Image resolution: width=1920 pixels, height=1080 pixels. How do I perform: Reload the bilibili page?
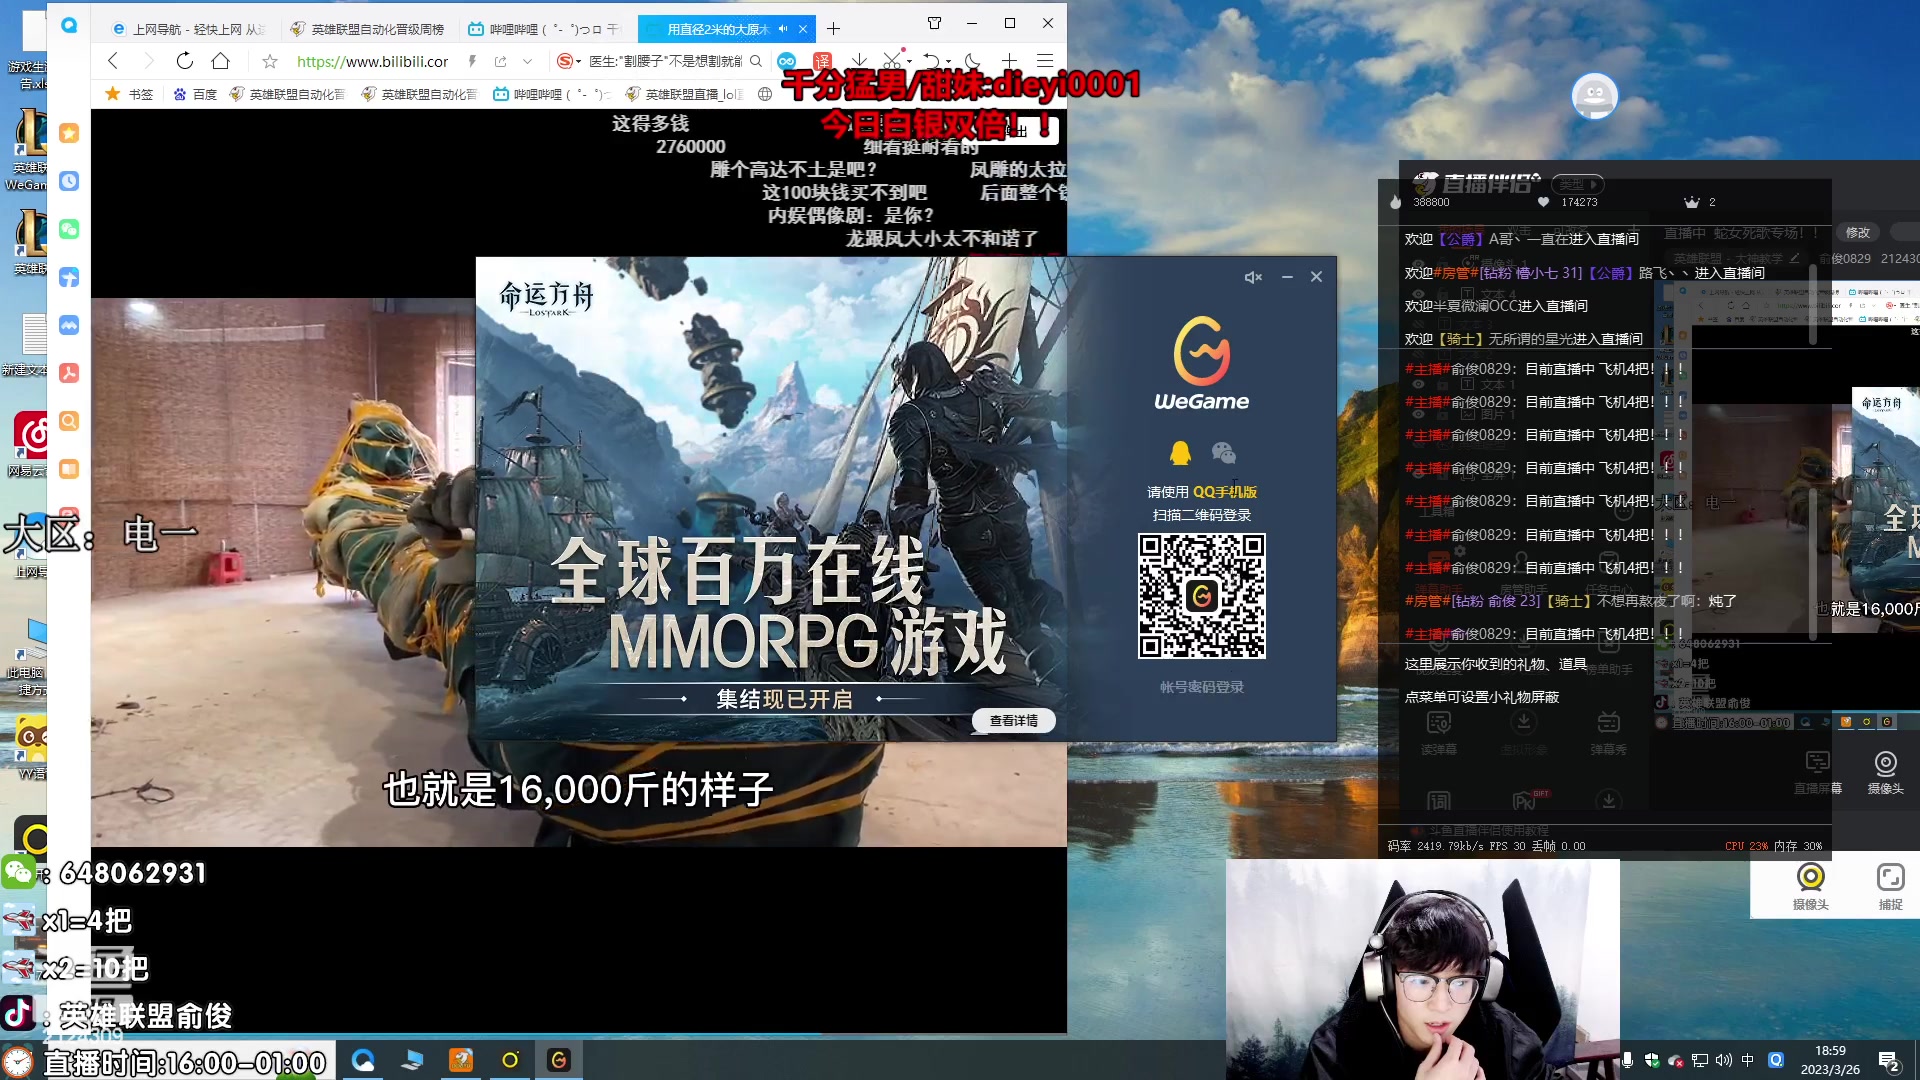click(185, 61)
